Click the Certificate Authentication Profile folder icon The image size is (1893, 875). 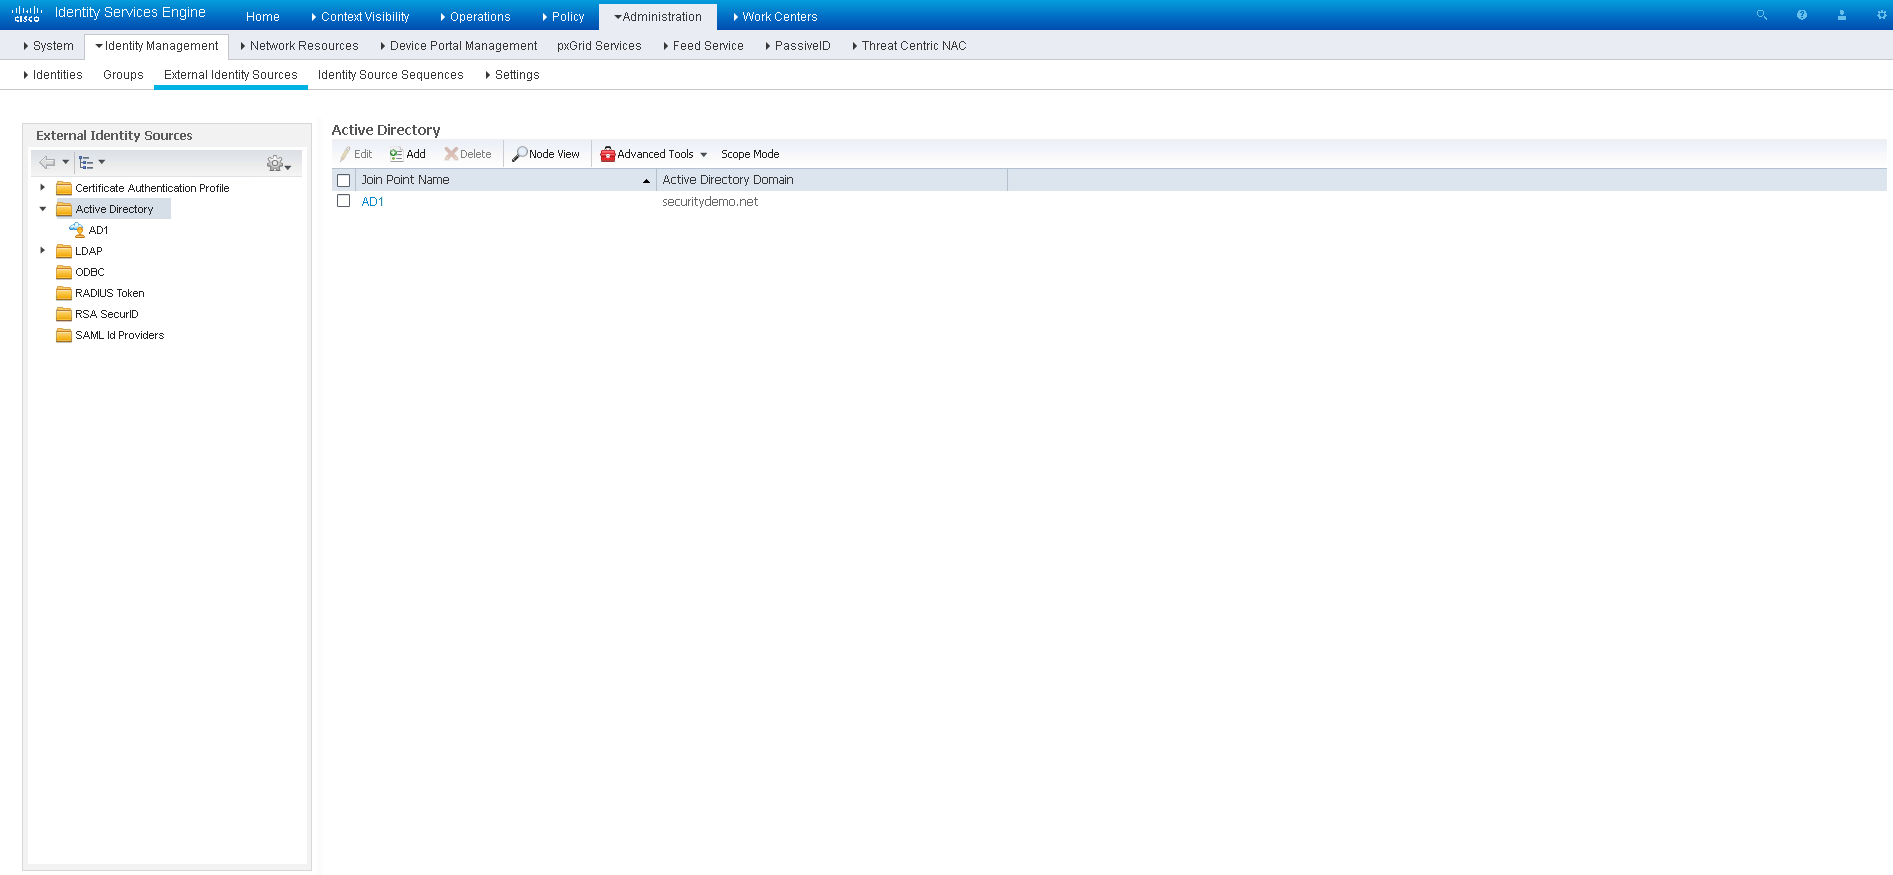[x=64, y=188]
